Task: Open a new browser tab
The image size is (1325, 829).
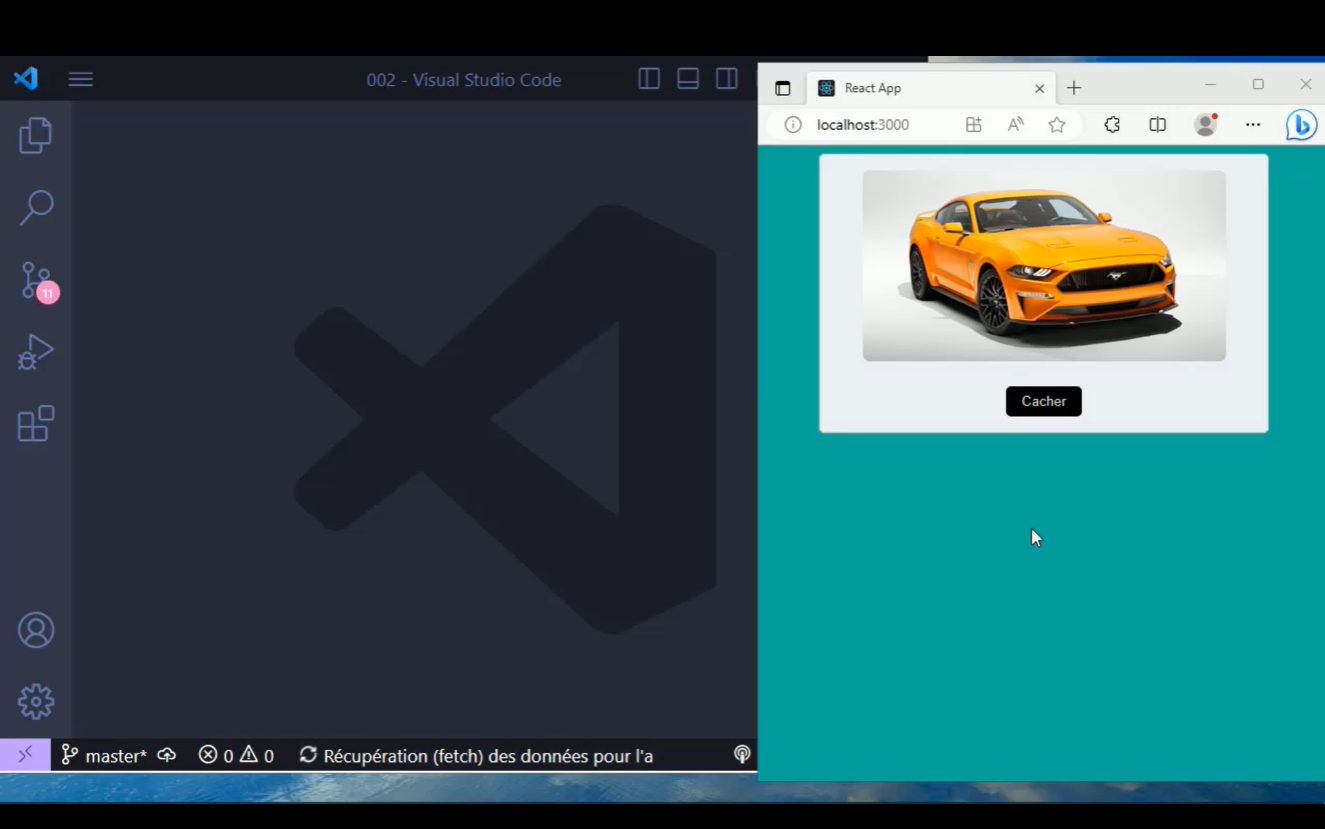Action: (1073, 88)
